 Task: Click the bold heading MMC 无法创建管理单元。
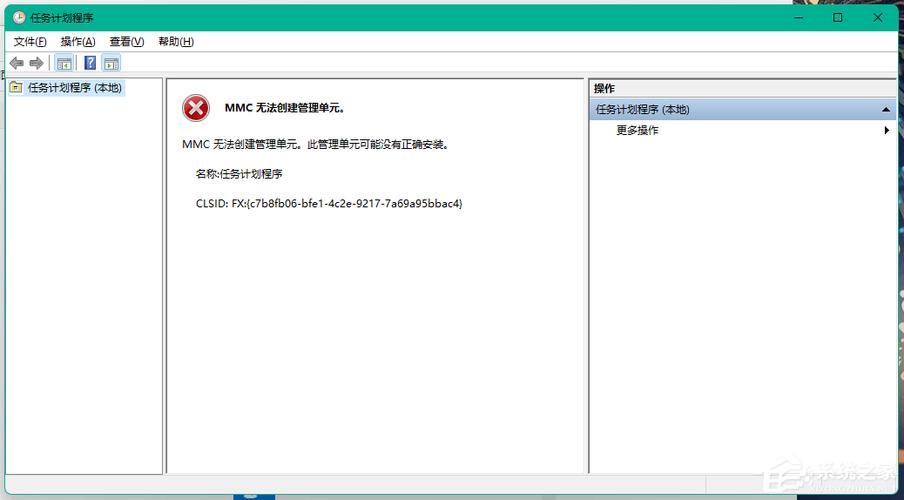tap(285, 108)
